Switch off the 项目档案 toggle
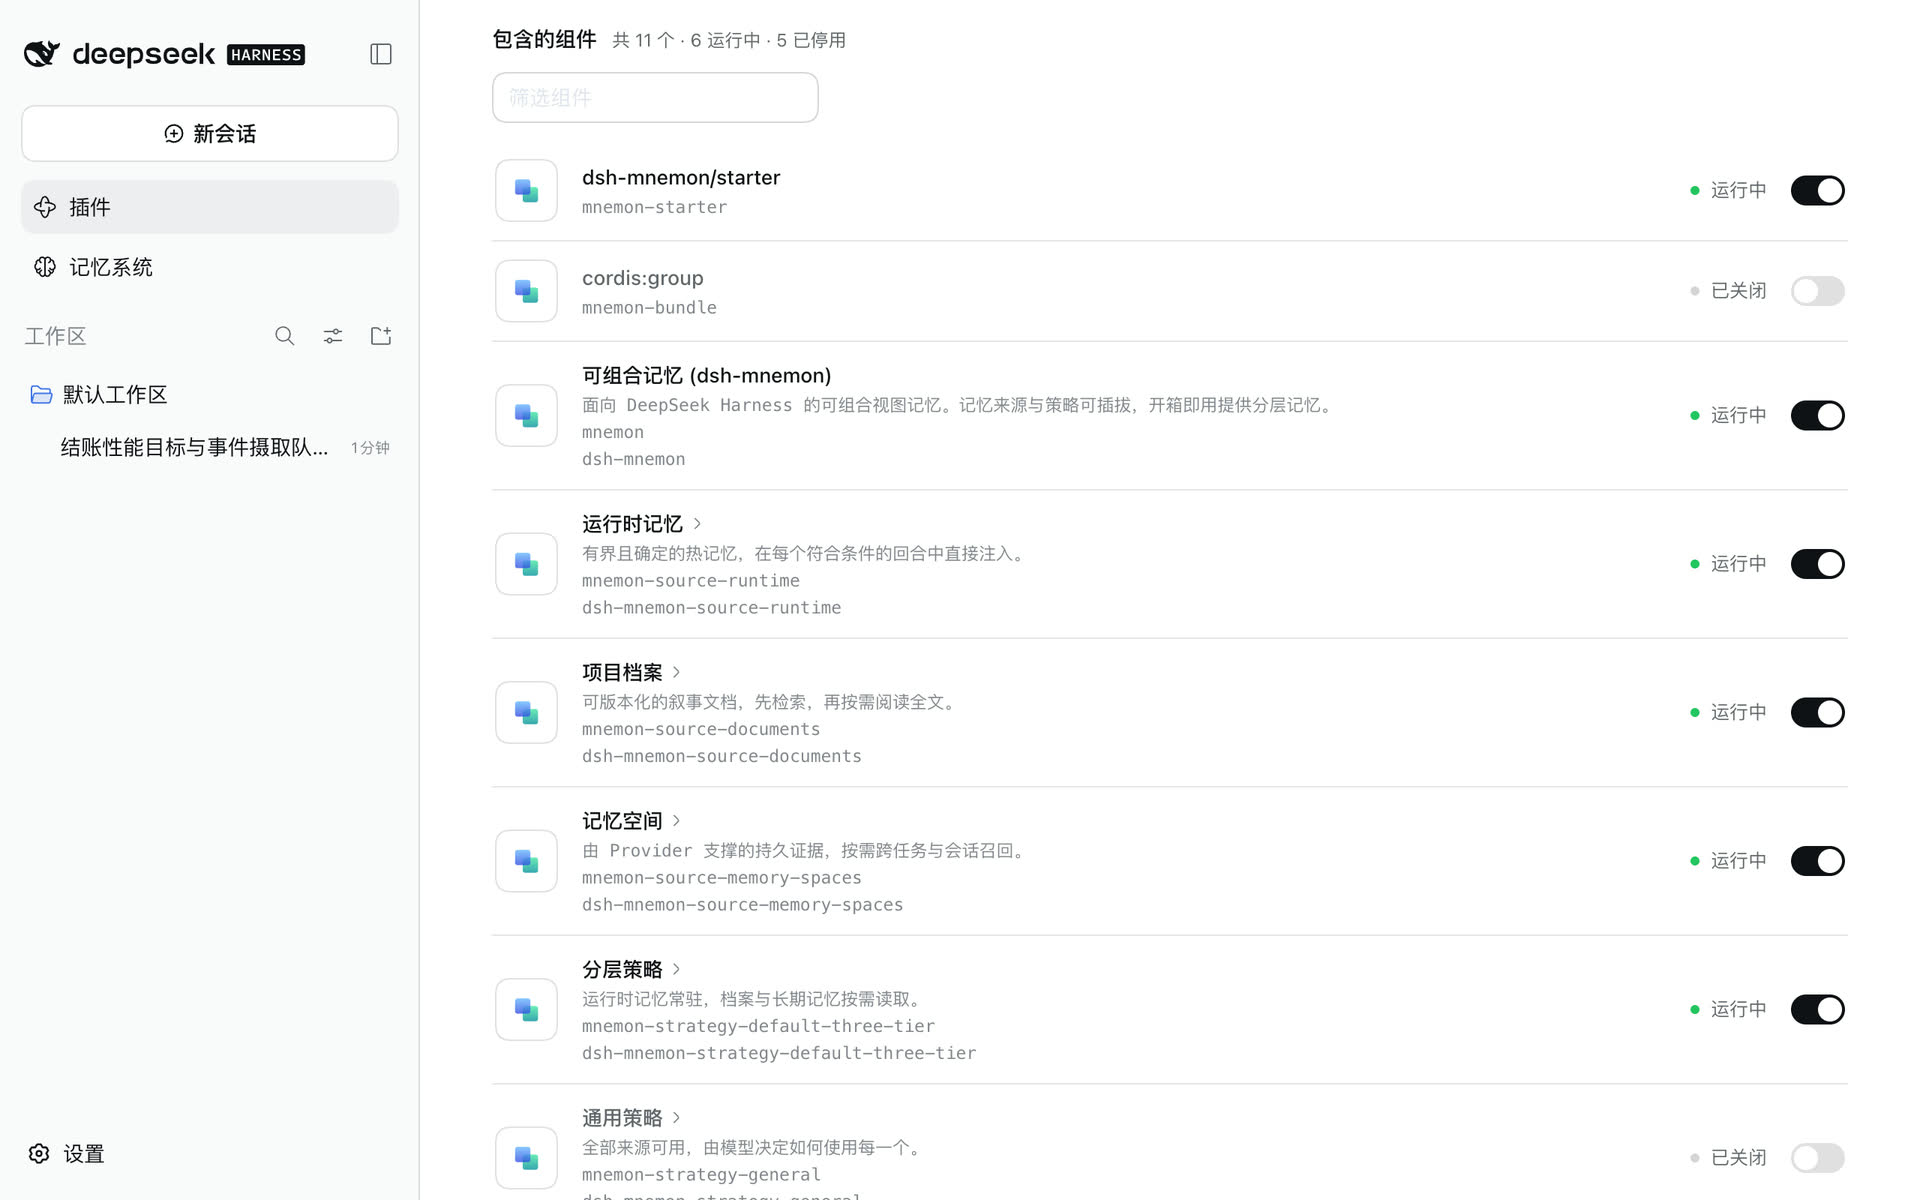This screenshot has width=1920, height=1200. click(1817, 712)
